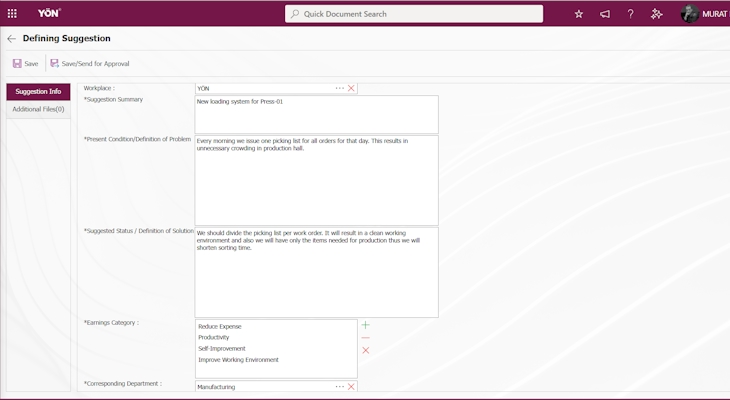
Task: Add an Earnings Category with plus
Action: 365,325
